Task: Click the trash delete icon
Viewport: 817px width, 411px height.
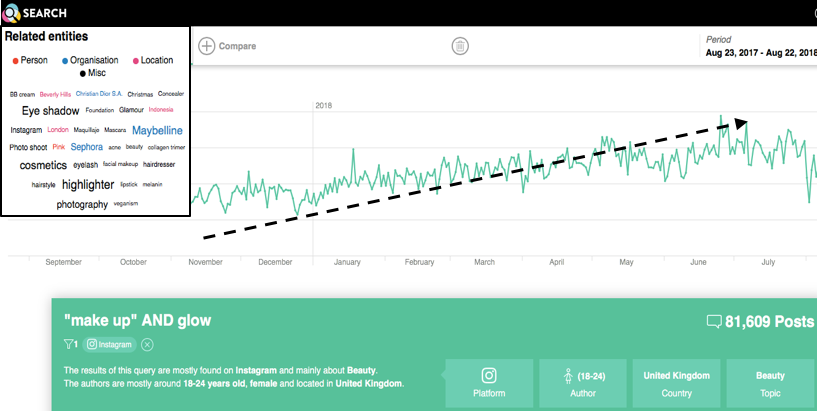Action: coord(460,46)
